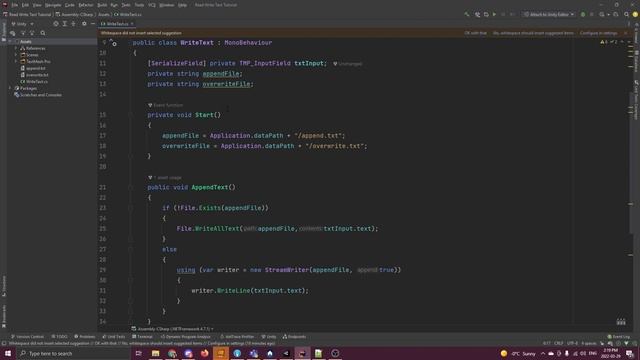Open the Edit menu
This screenshot has width=640, height=360.
point(25,5)
